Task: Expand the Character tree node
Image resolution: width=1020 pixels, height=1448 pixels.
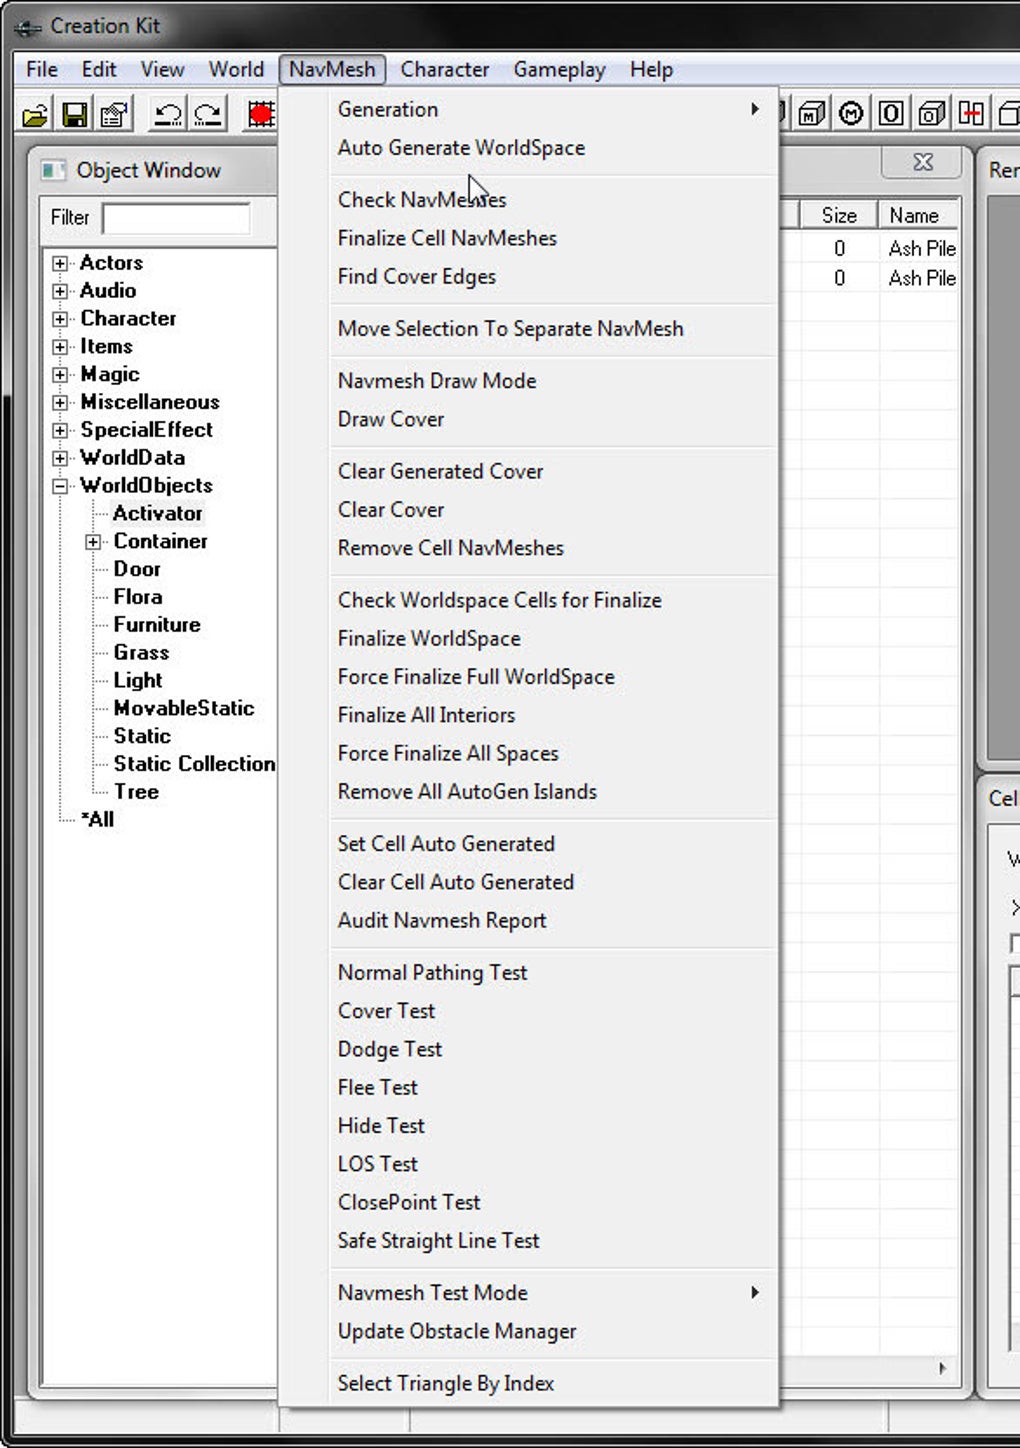Action: click(61, 319)
